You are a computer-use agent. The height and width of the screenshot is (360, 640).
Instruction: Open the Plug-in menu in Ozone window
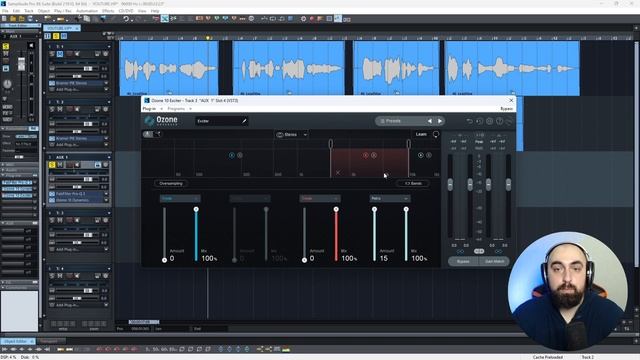149,109
